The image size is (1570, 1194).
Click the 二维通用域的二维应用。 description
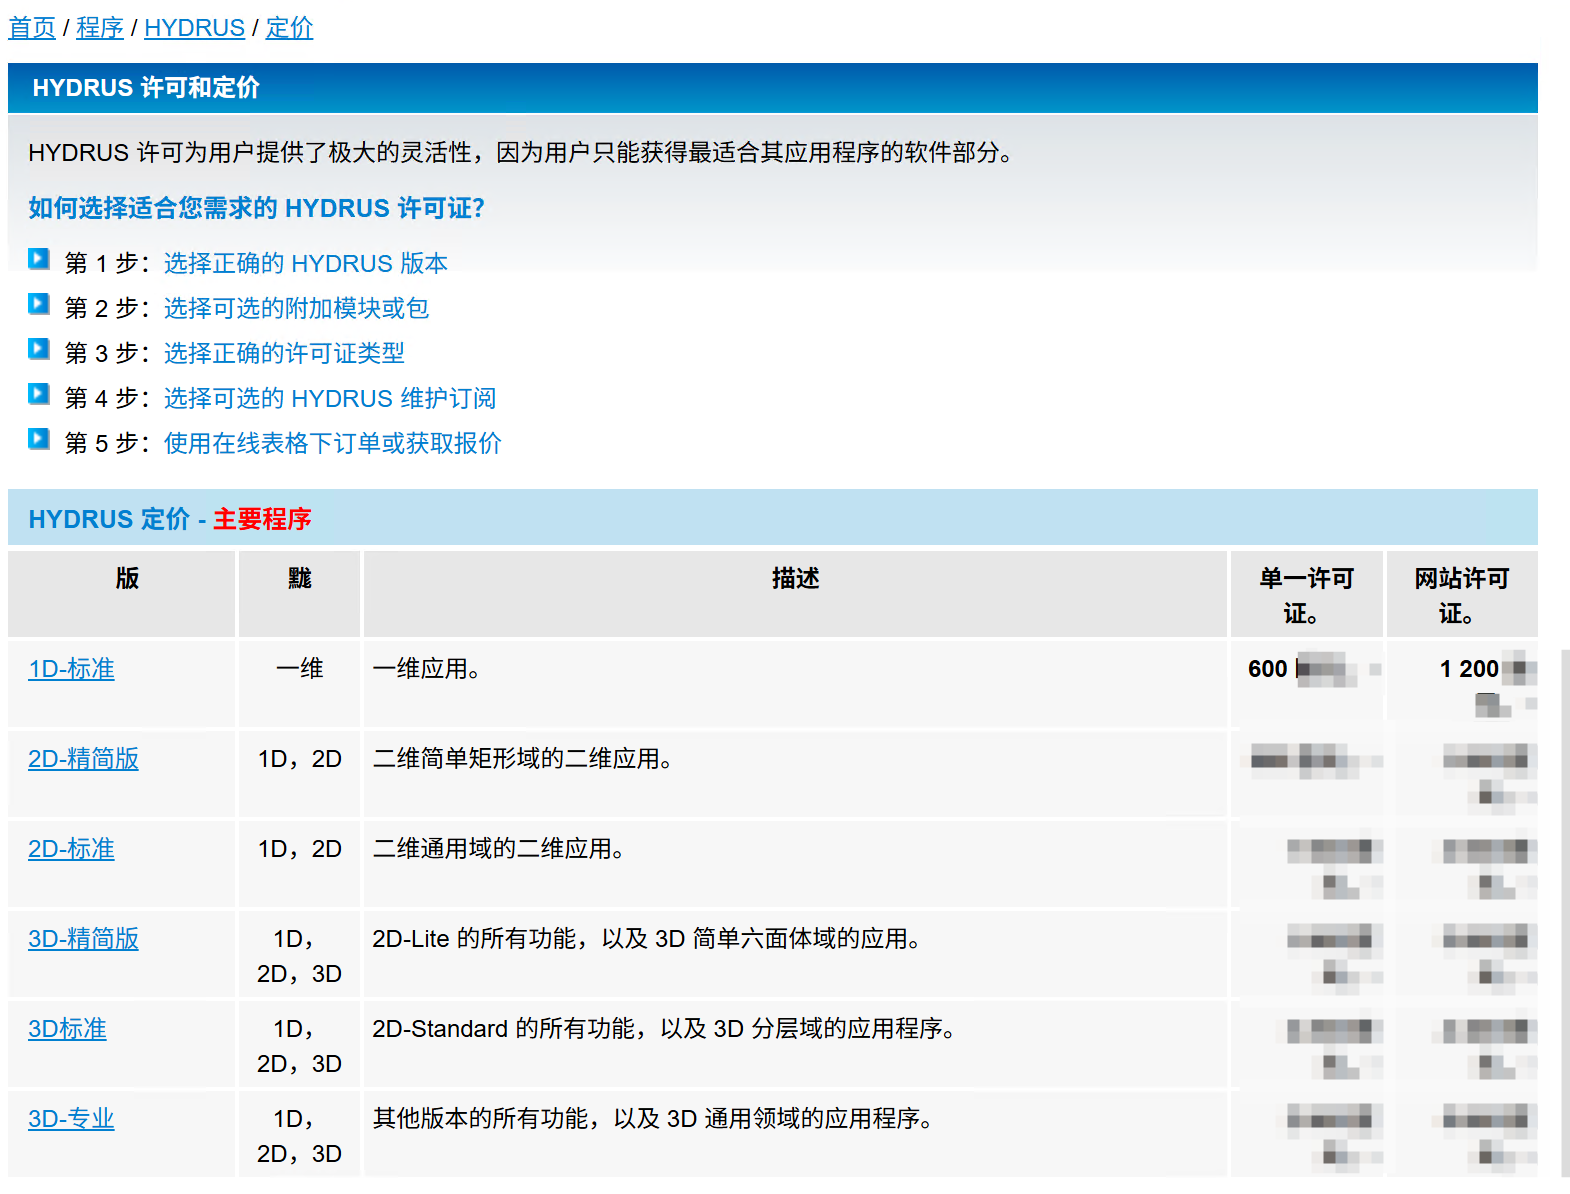[x=499, y=849]
